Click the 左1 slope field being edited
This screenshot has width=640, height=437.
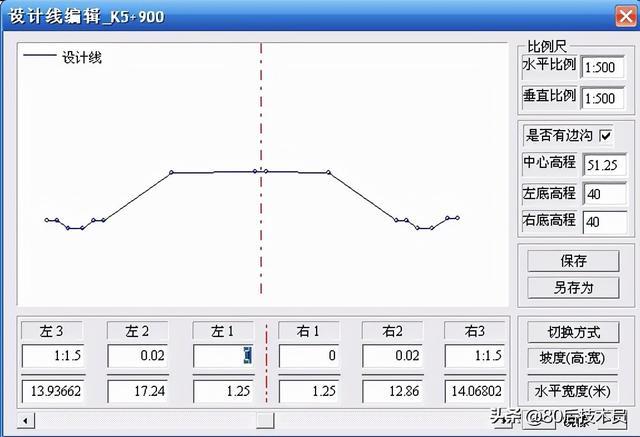pyautogui.click(x=223, y=356)
